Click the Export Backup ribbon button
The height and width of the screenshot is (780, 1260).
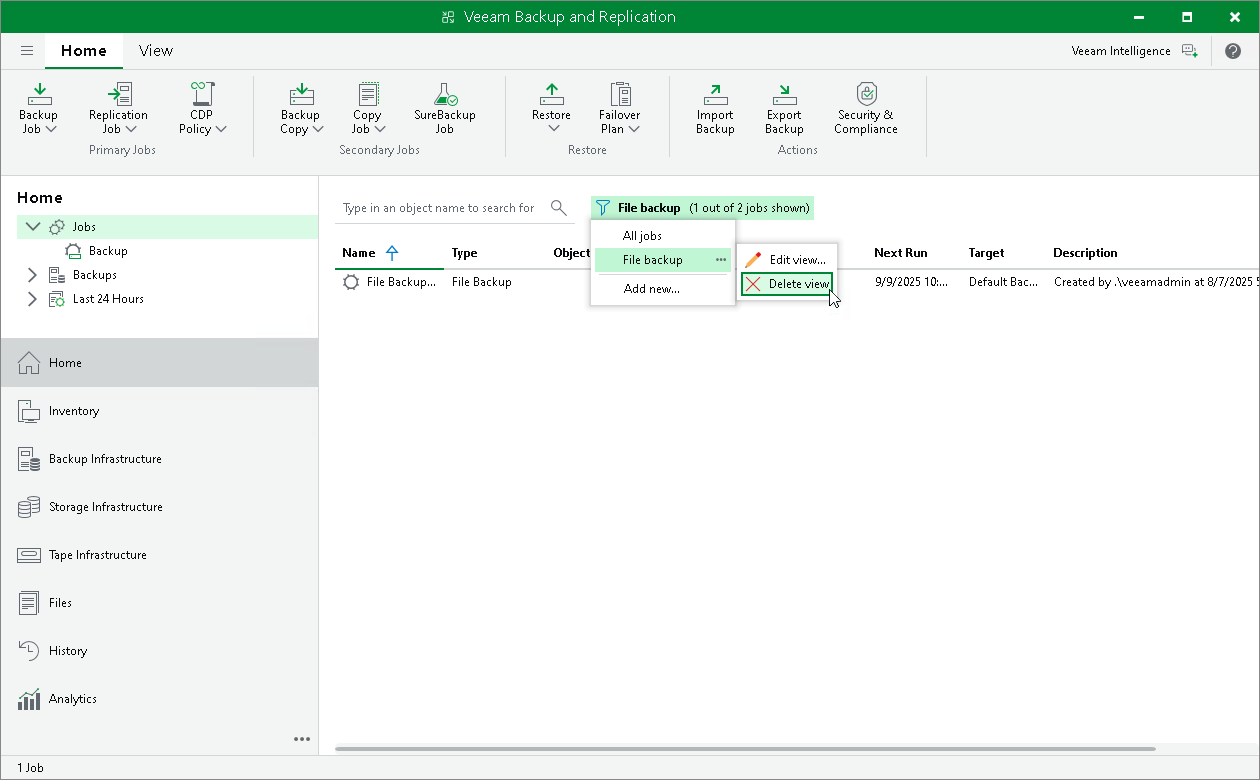[x=784, y=108]
